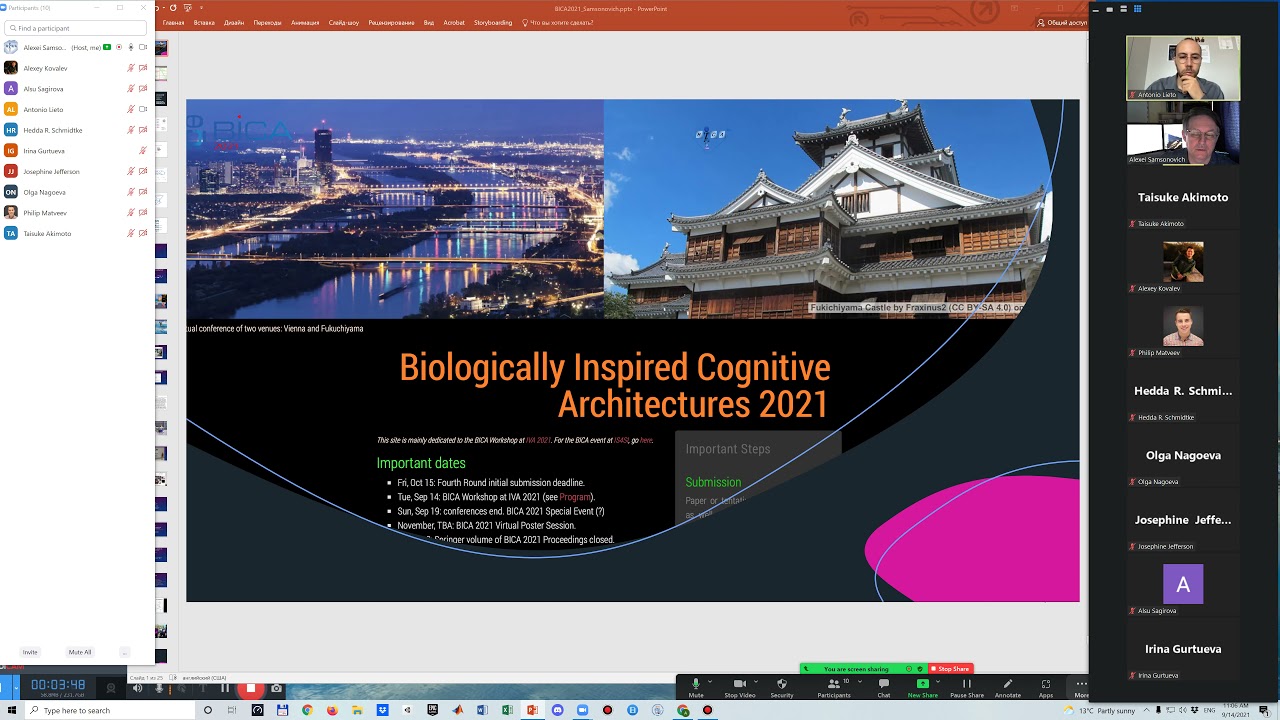
Task: Click PowerPoint icon in Windows taskbar
Action: coord(532,710)
